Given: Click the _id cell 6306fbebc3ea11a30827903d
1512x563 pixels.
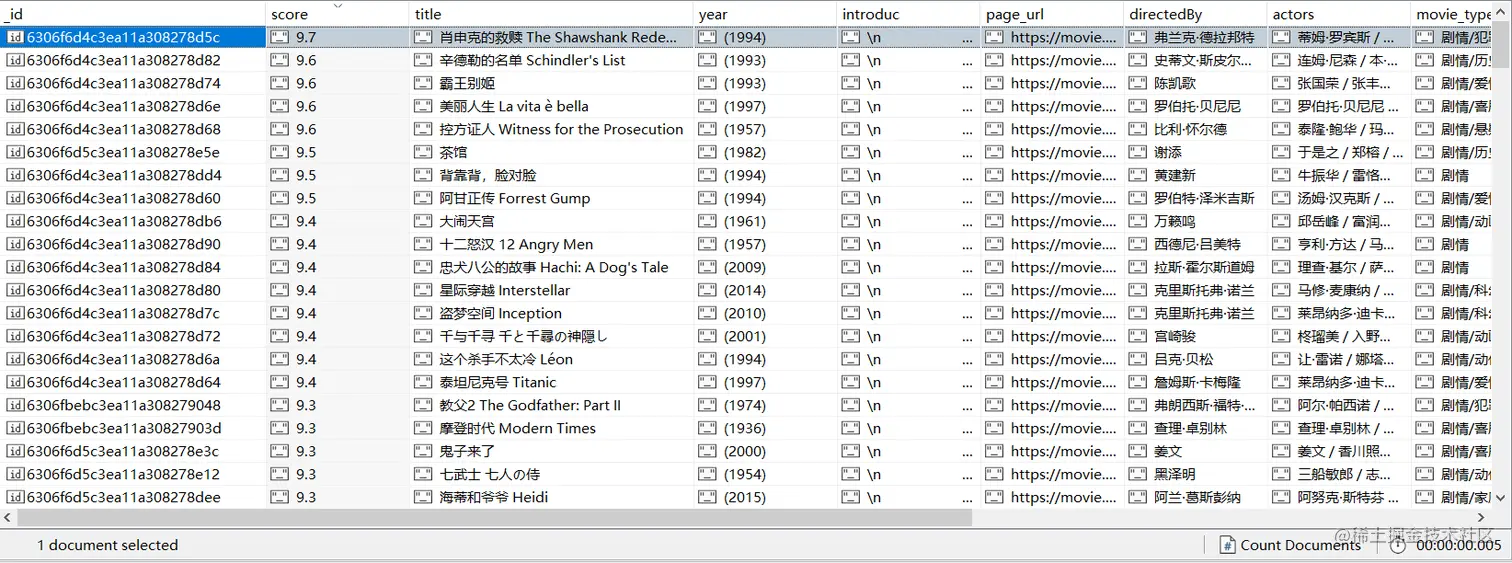Looking at the screenshot, I should point(132,428).
